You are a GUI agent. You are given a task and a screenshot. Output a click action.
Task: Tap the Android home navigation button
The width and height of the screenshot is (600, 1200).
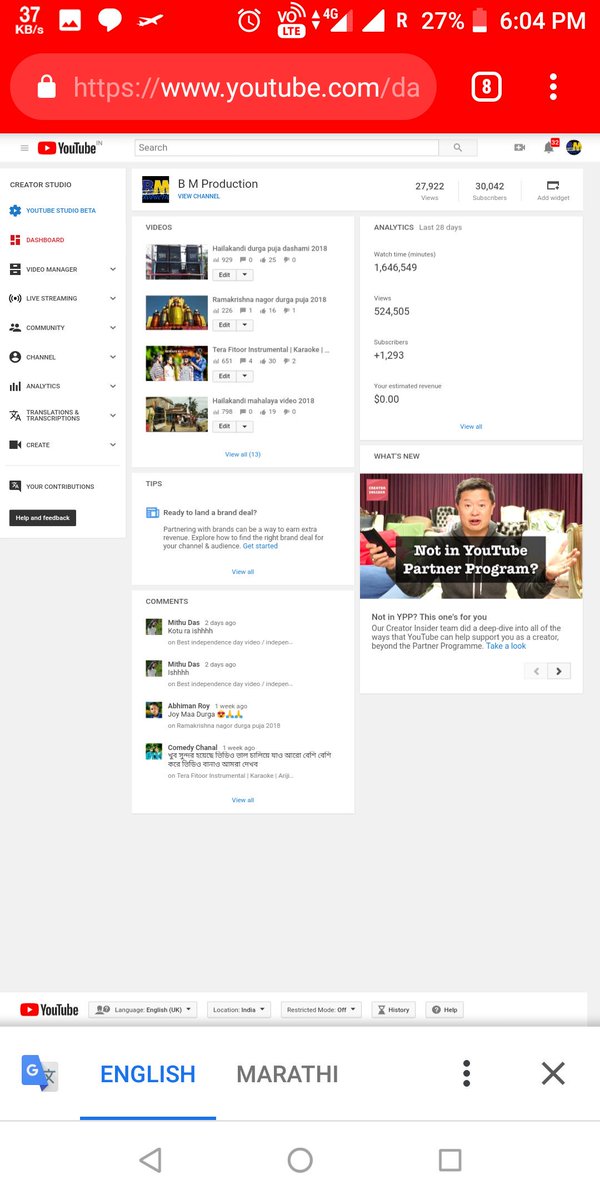(x=300, y=1160)
